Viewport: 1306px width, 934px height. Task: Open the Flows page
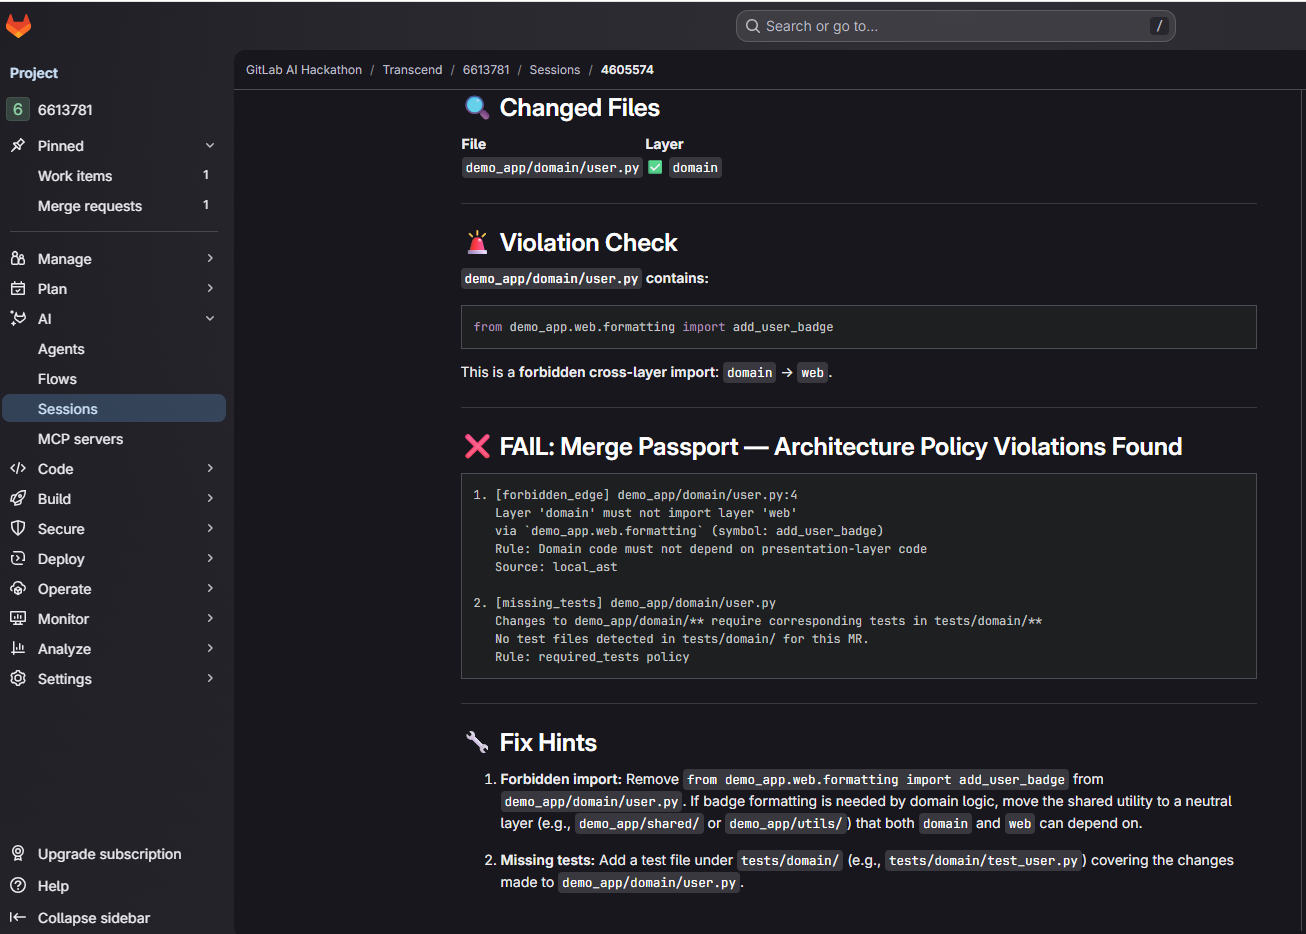114,379
